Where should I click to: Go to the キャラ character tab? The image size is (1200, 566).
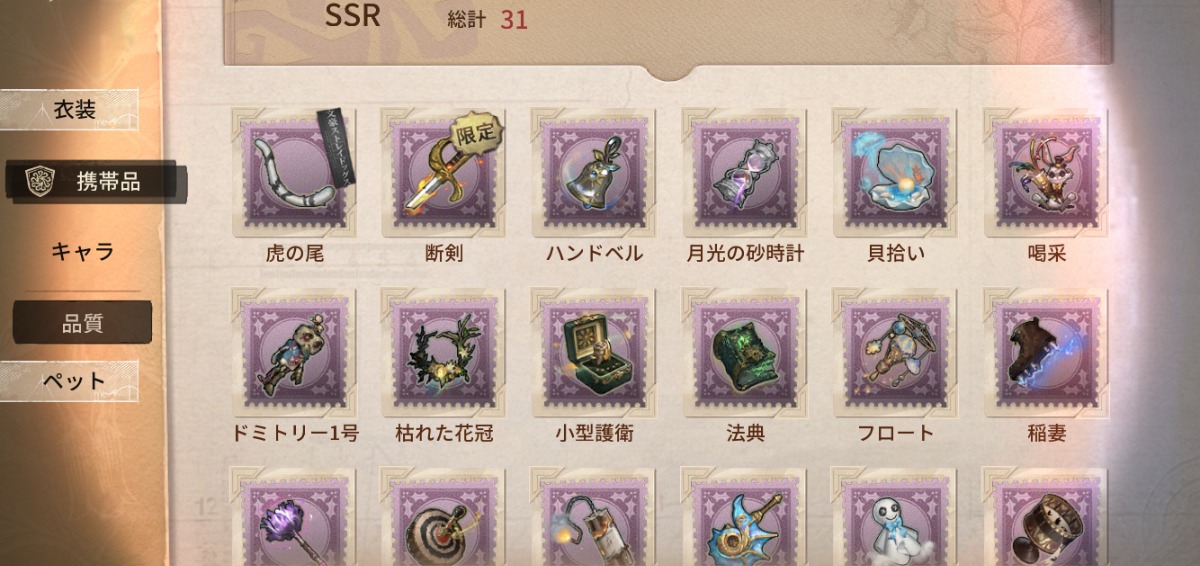[x=82, y=251]
